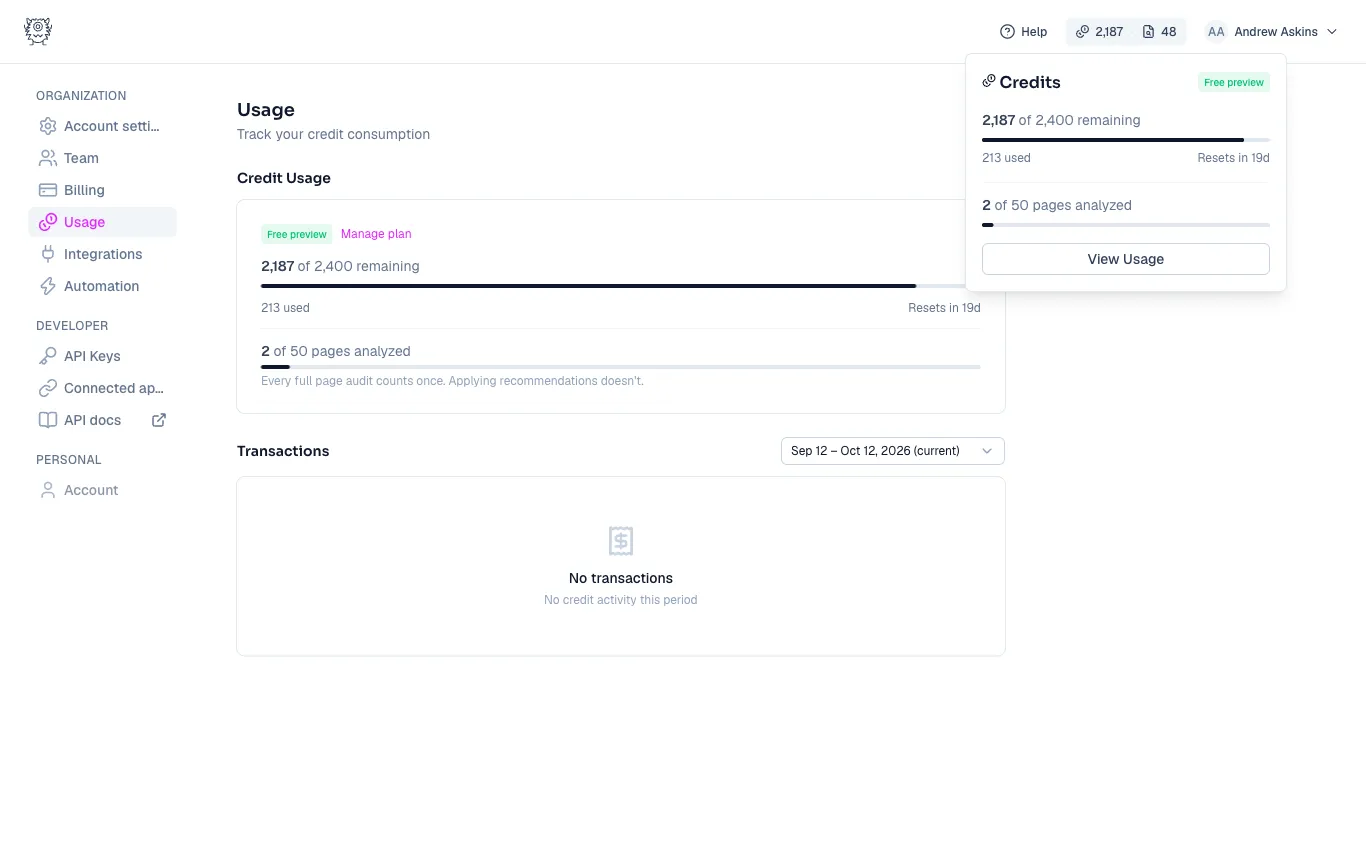1366x854 pixels.
Task: Click the API docs book icon
Action: pyautogui.click(x=47, y=420)
